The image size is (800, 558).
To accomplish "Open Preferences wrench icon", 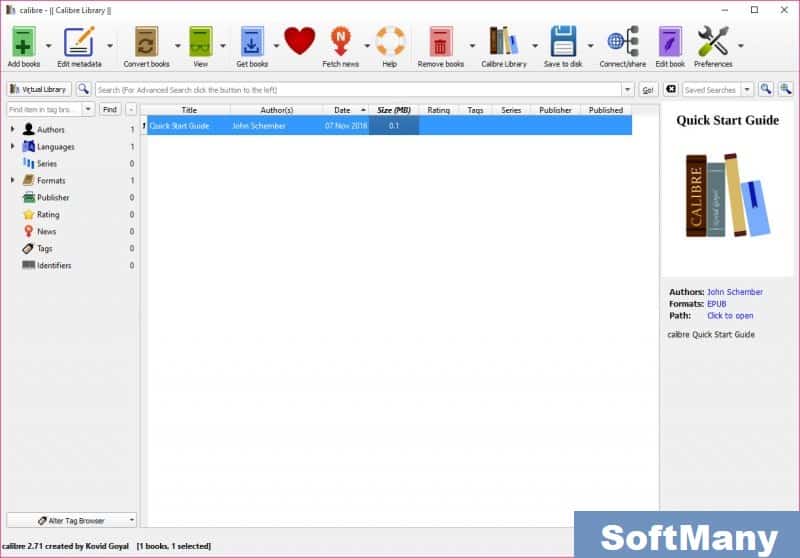I will [x=713, y=41].
